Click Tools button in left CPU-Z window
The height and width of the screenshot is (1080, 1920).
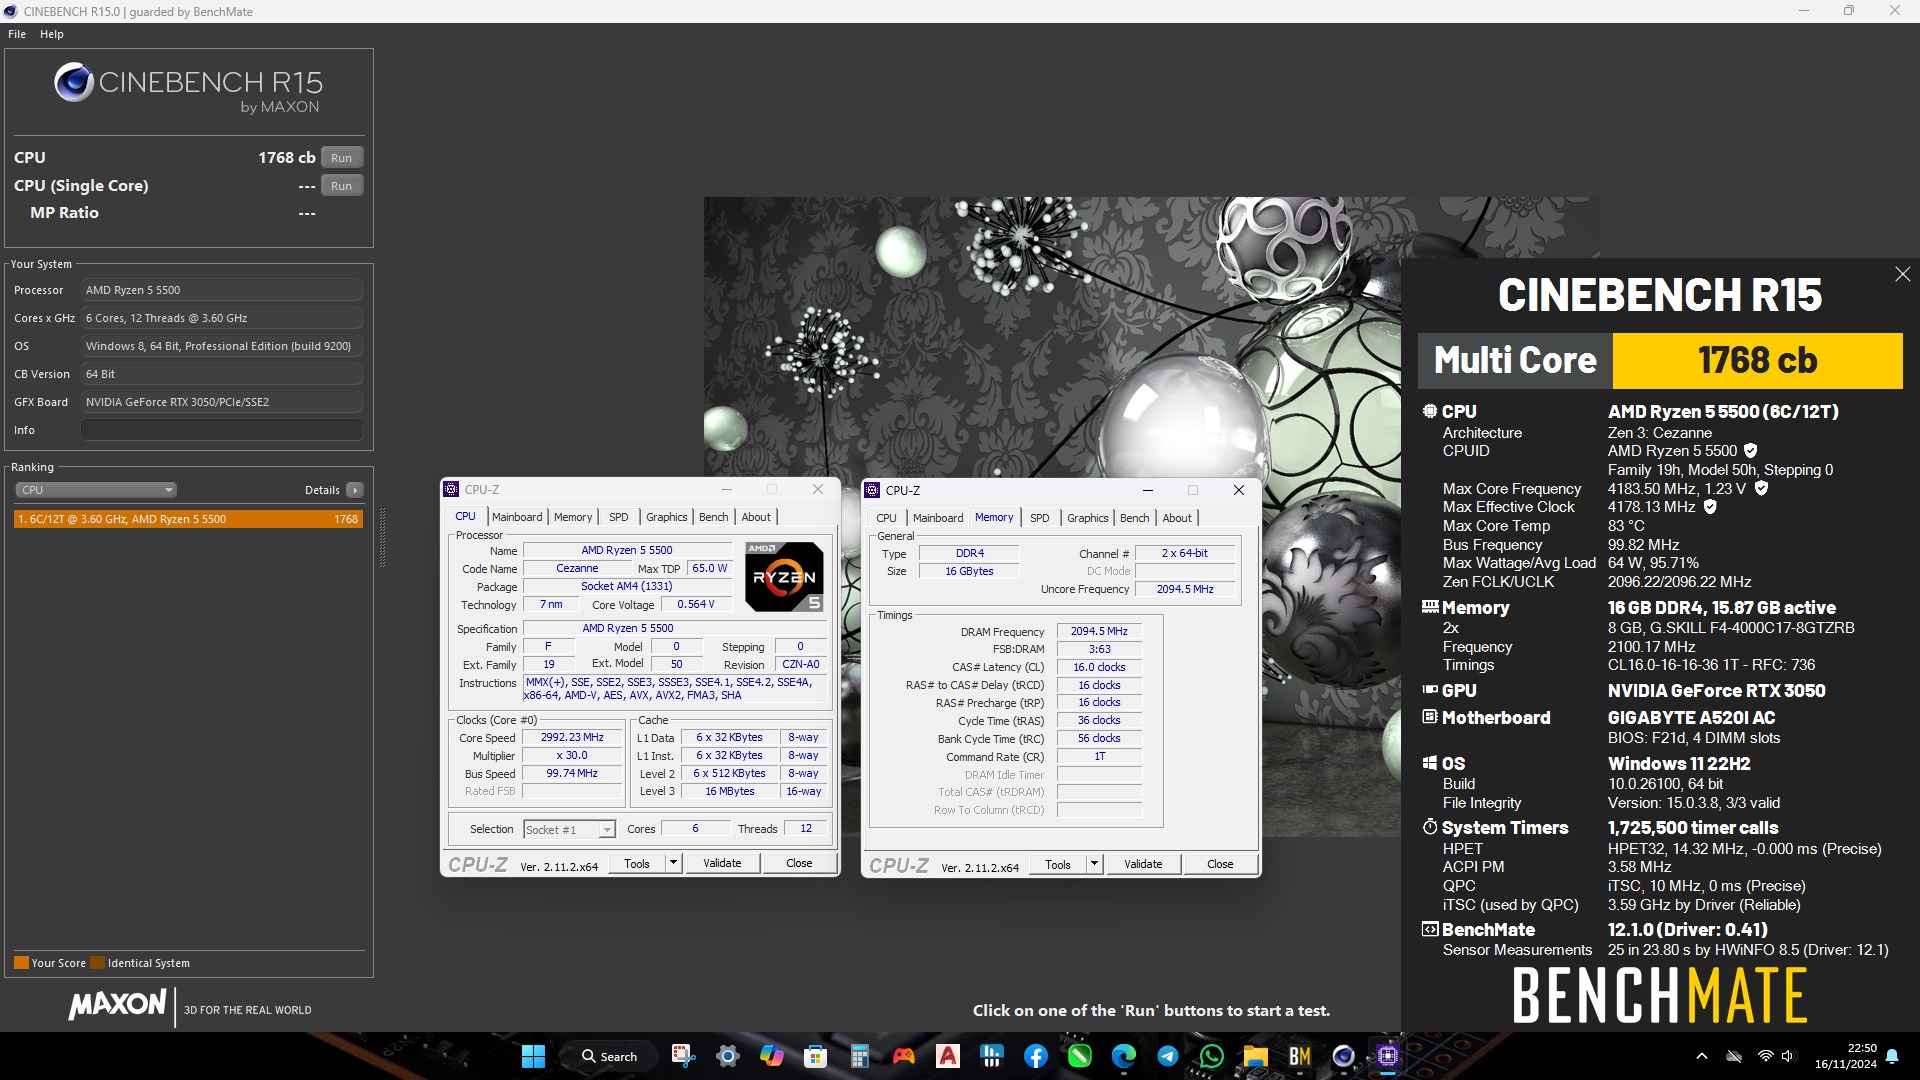tap(637, 864)
